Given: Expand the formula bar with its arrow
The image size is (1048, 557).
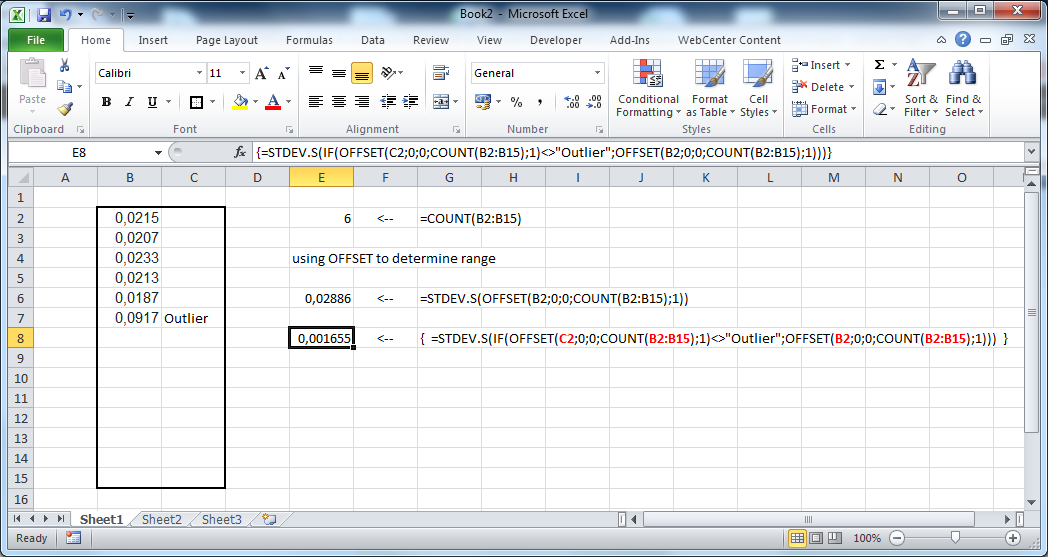Looking at the screenshot, I should point(1030,152).
